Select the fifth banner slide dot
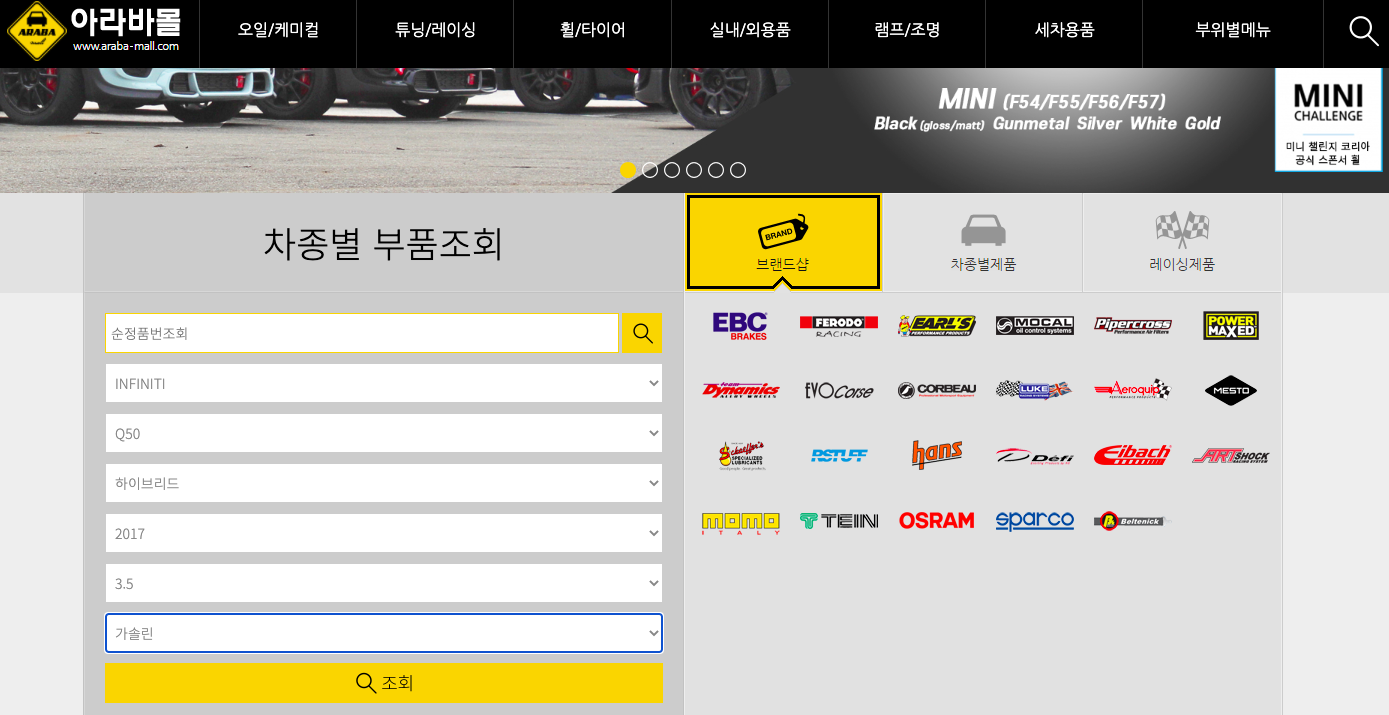The width and height of the screenshot is (1389, 715). 716,170
